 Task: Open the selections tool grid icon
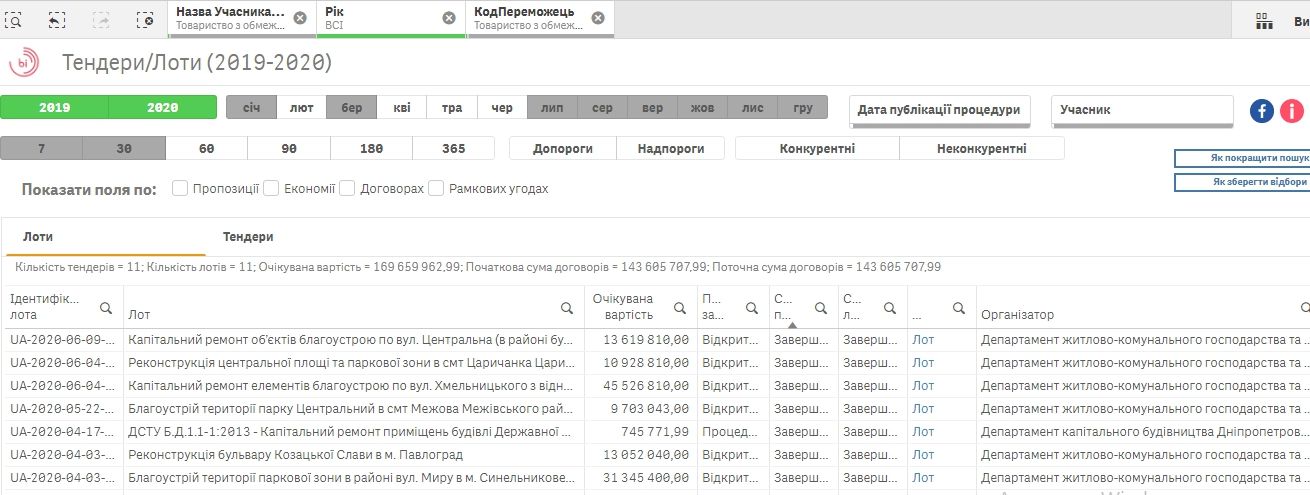[x=1263, y=19]
